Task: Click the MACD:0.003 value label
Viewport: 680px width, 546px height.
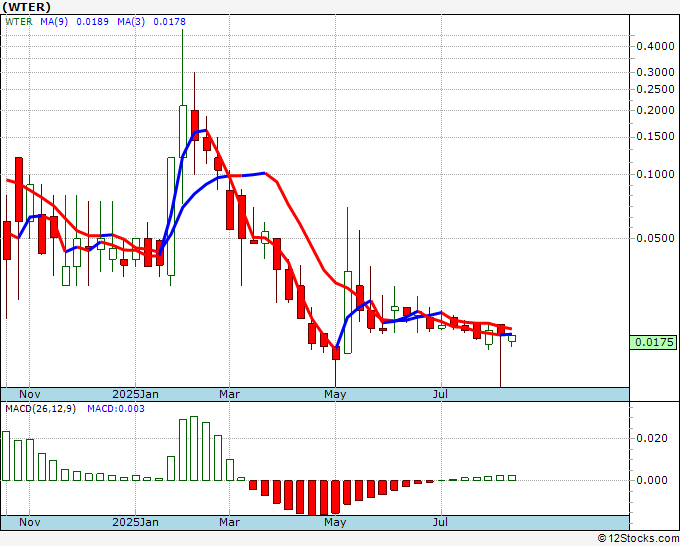Action: pyautogui.click(x=116, y=409)
